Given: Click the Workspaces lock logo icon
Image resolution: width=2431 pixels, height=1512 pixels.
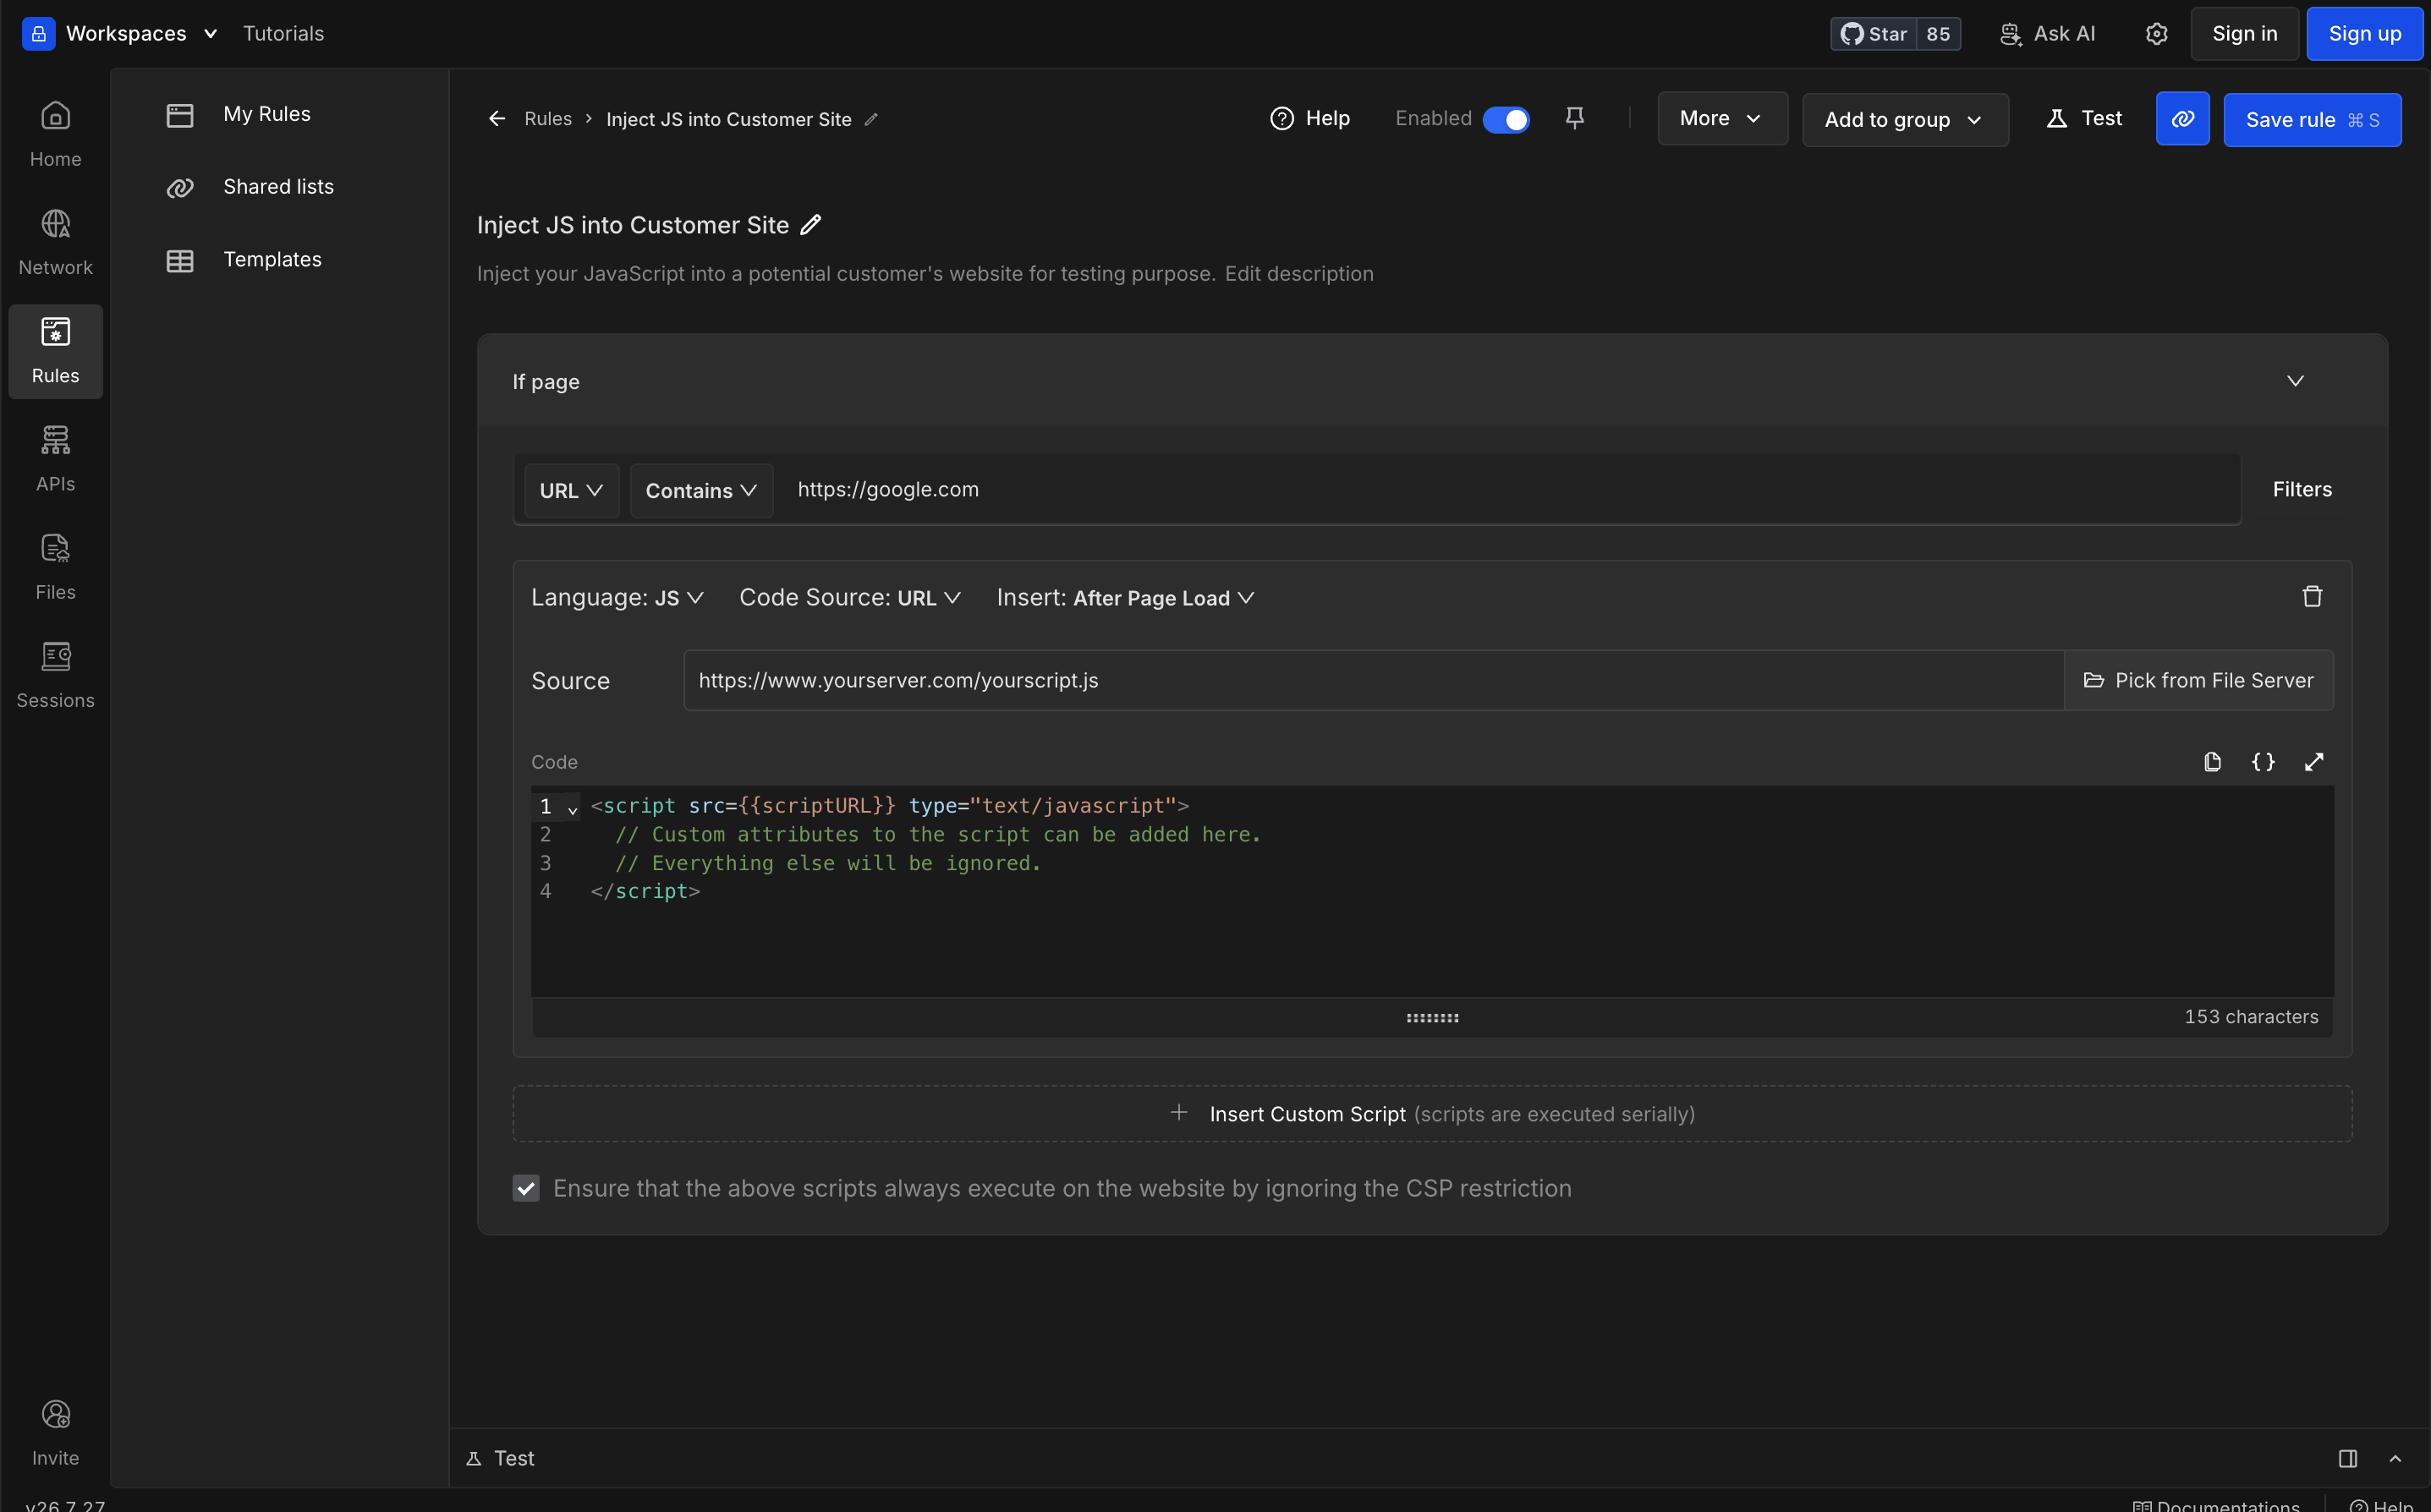Looking at the screenshot, I should [x=38, y=33].
